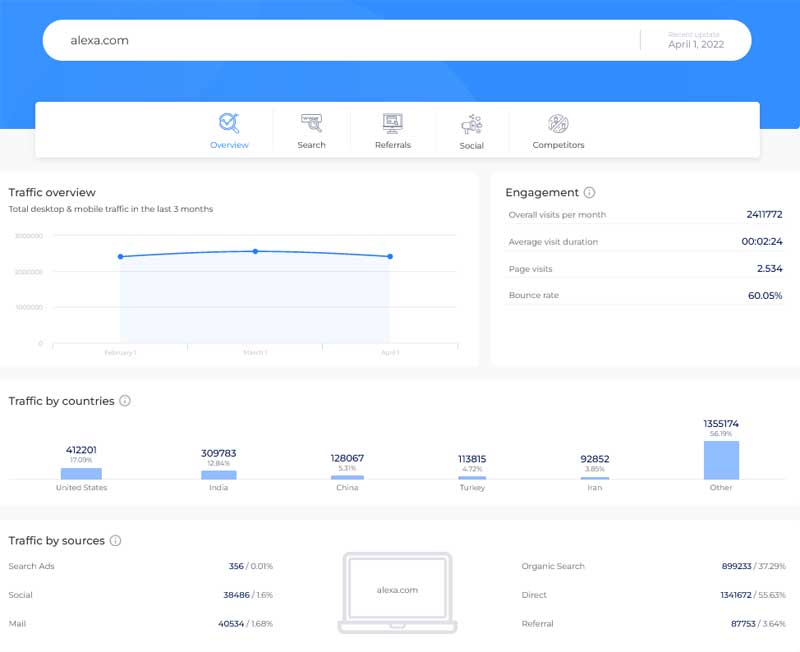Click the Referral source label

[537, 623]
